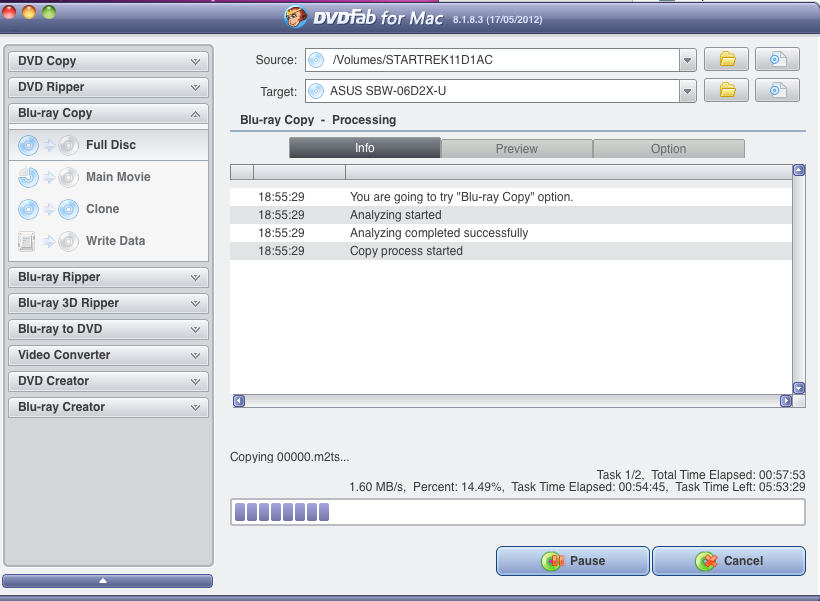Open Source image file icon button
Image resolution: width=820 pixels, height=601 pixels.
pos(777,59)
